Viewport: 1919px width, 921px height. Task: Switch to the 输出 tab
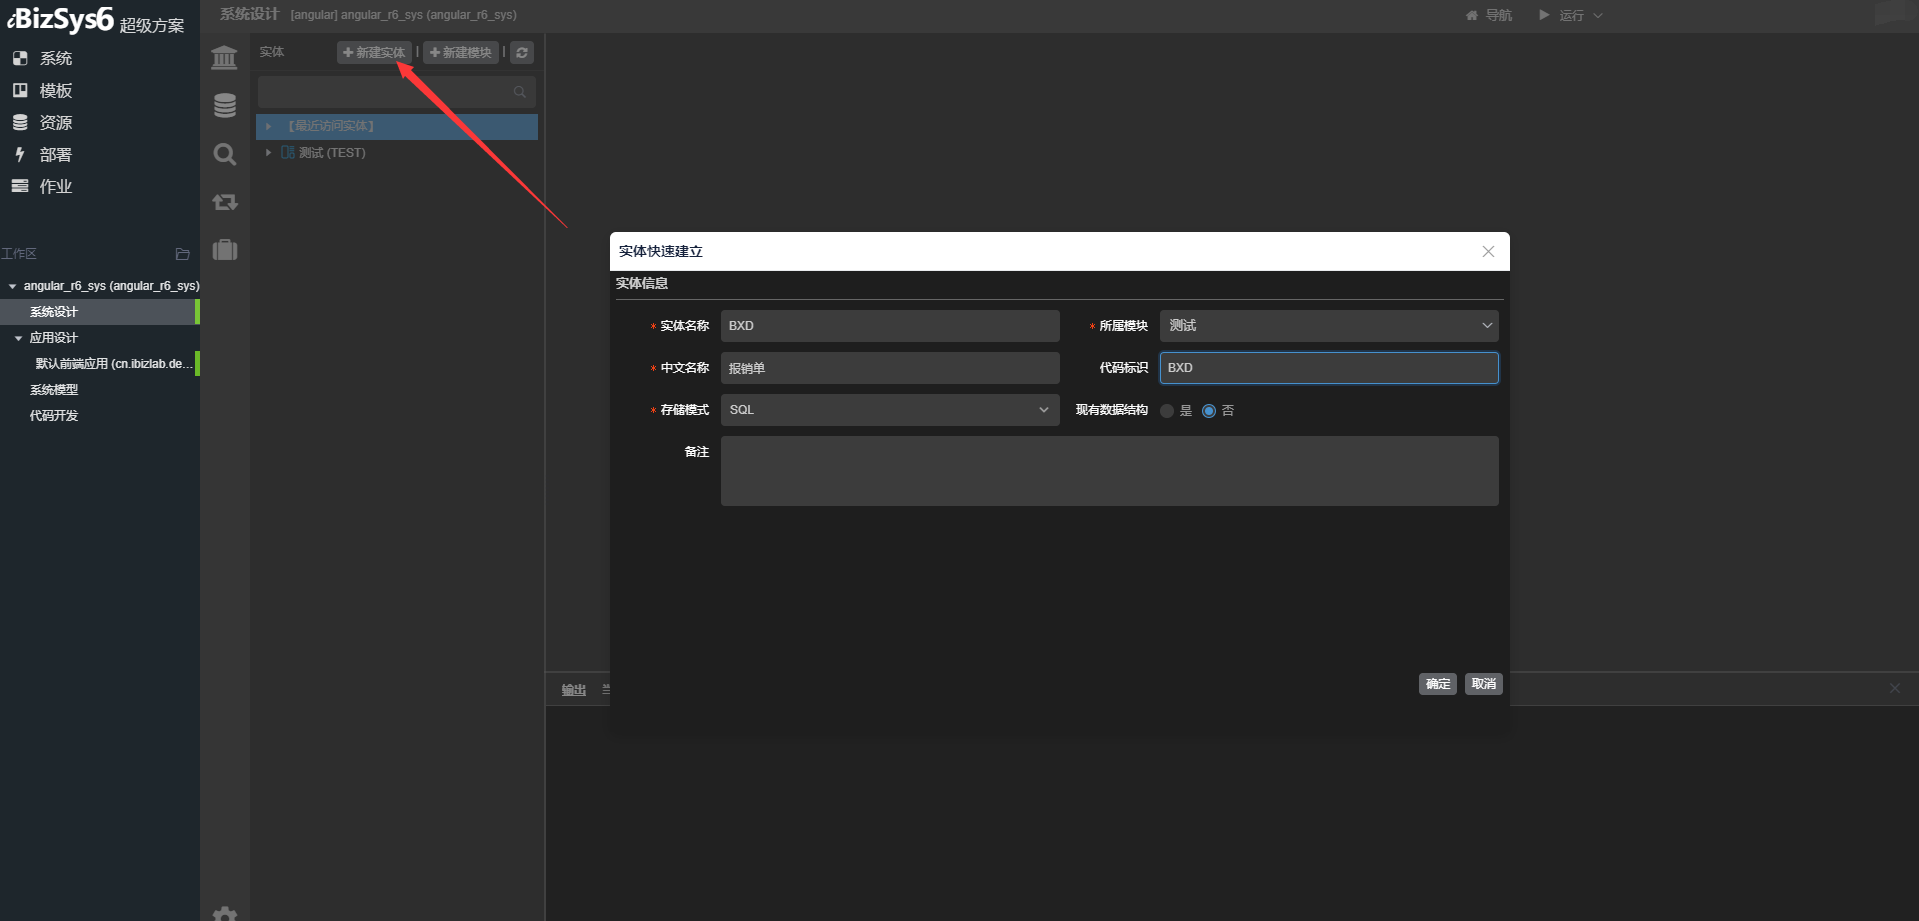(x=574, y=690)
